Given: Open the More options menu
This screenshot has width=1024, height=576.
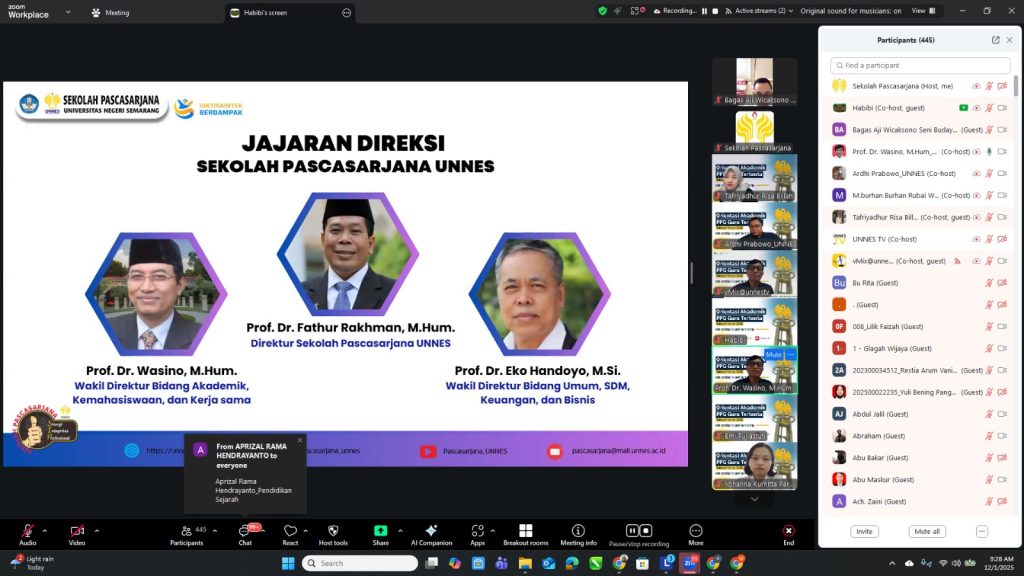Looking at the screenshot, I should click(696, 531).
